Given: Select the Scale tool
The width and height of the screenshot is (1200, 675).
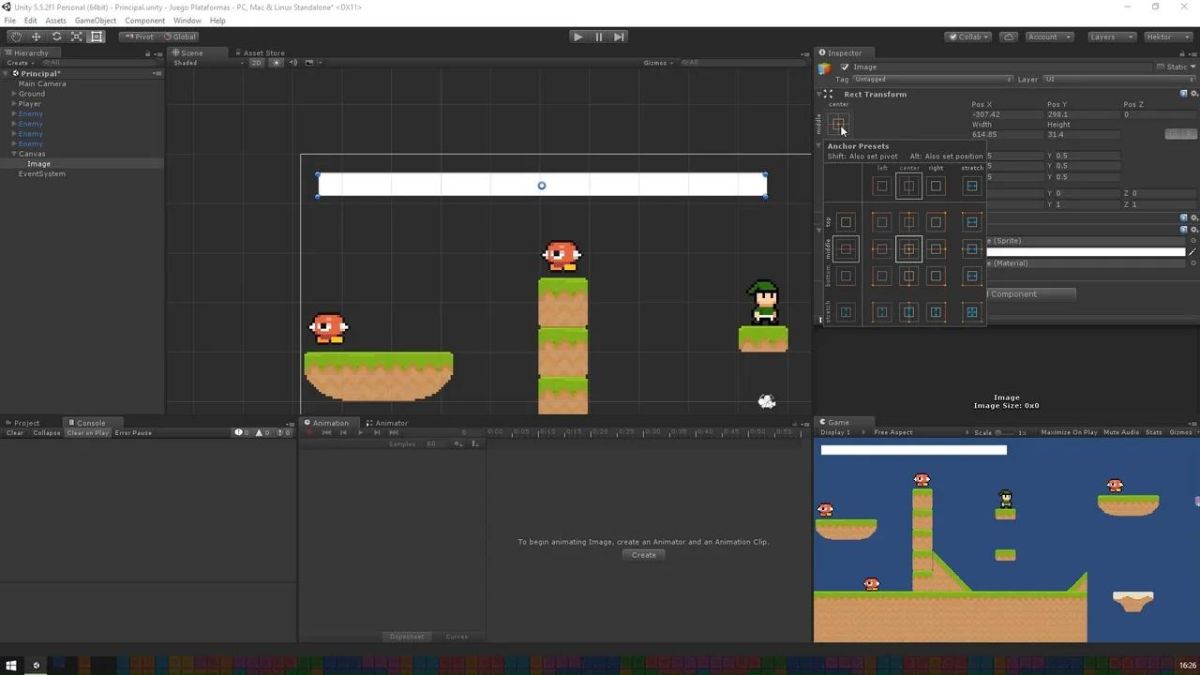Looking at the screenshot, I should pos(76,37).
